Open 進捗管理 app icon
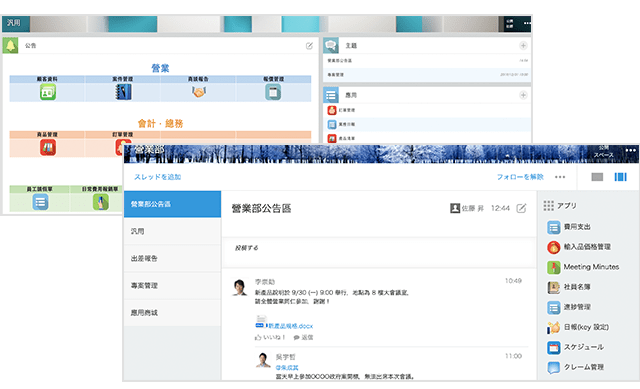Image resolution: width=640 pixels, height=389 pixels. (553, 307)
